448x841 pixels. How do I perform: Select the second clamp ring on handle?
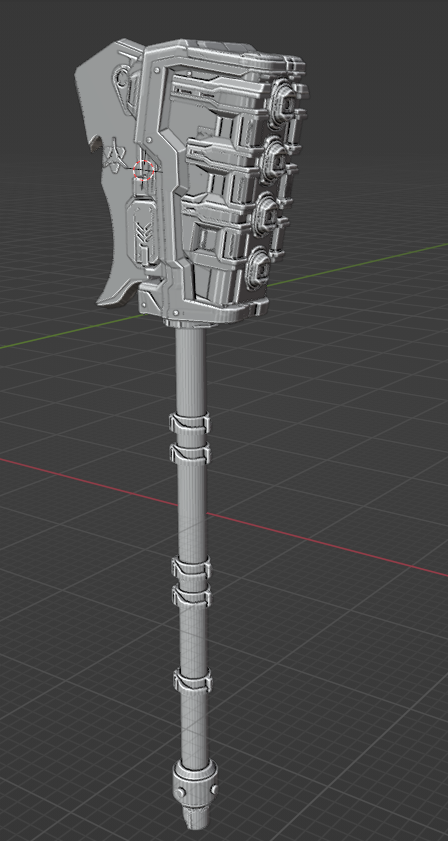[190, 454]
